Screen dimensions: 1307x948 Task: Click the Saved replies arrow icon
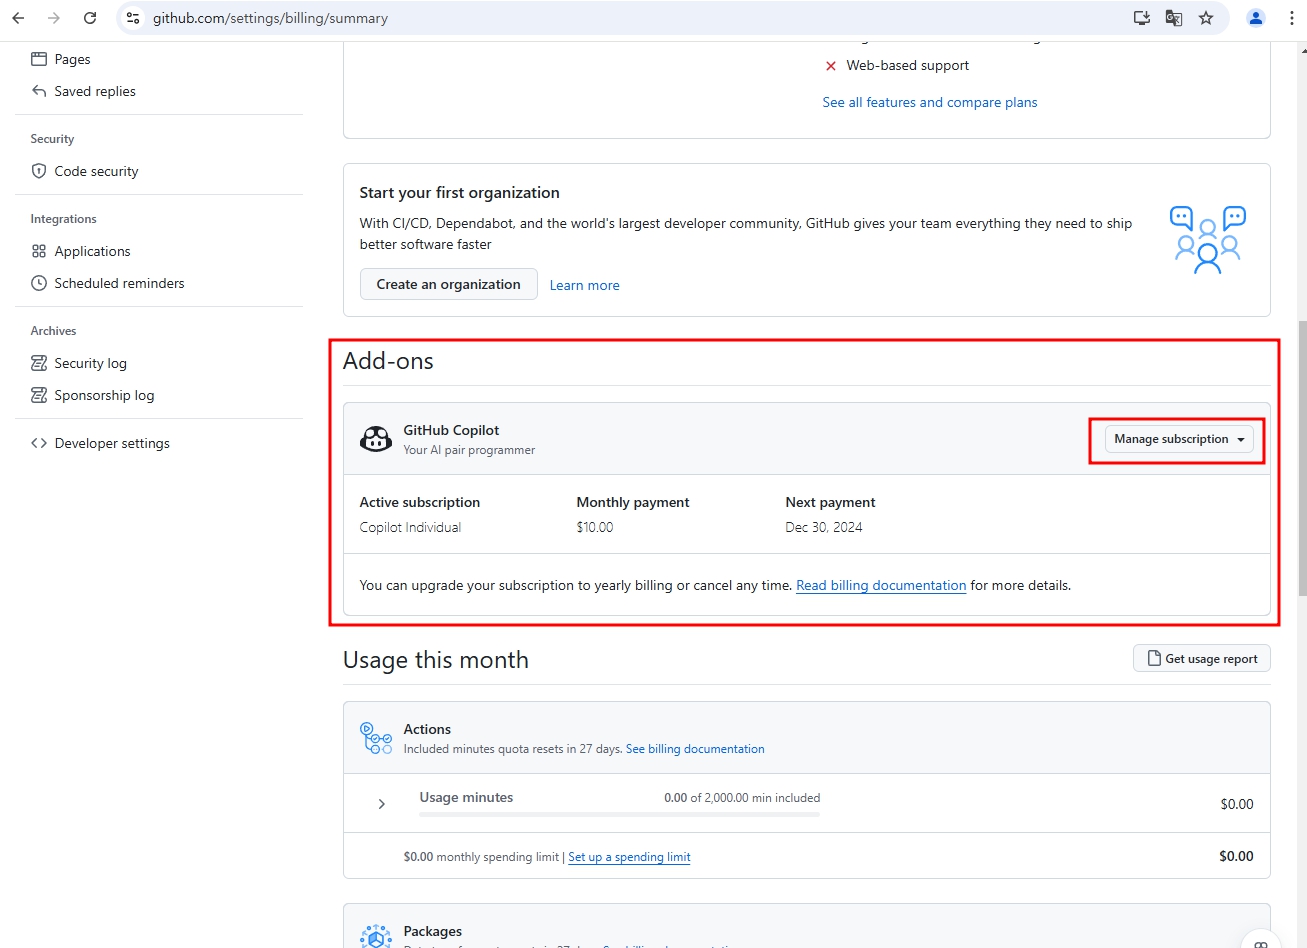click(39, 91)
